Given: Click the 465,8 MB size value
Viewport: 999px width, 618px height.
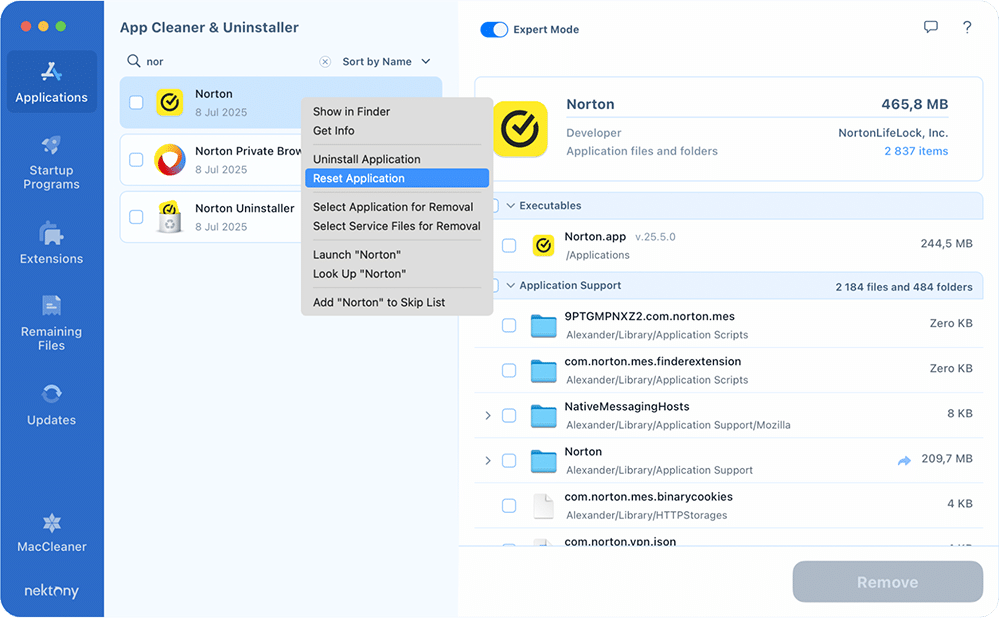Looking at the screenshot, I should tap(914, 104).
